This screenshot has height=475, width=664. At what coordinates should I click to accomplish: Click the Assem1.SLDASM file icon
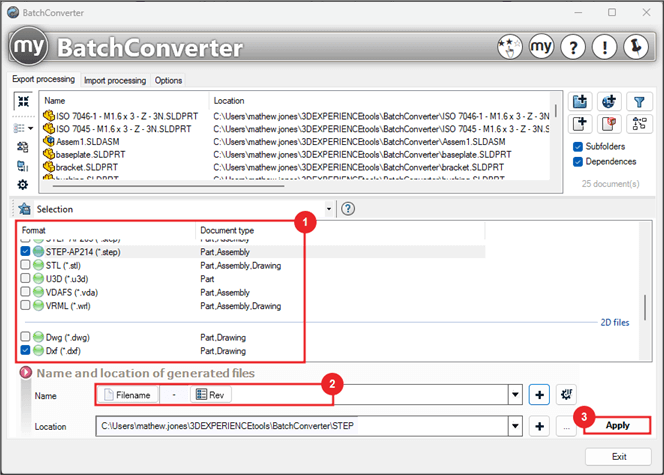pyautogui.click(x=49, y=141)
